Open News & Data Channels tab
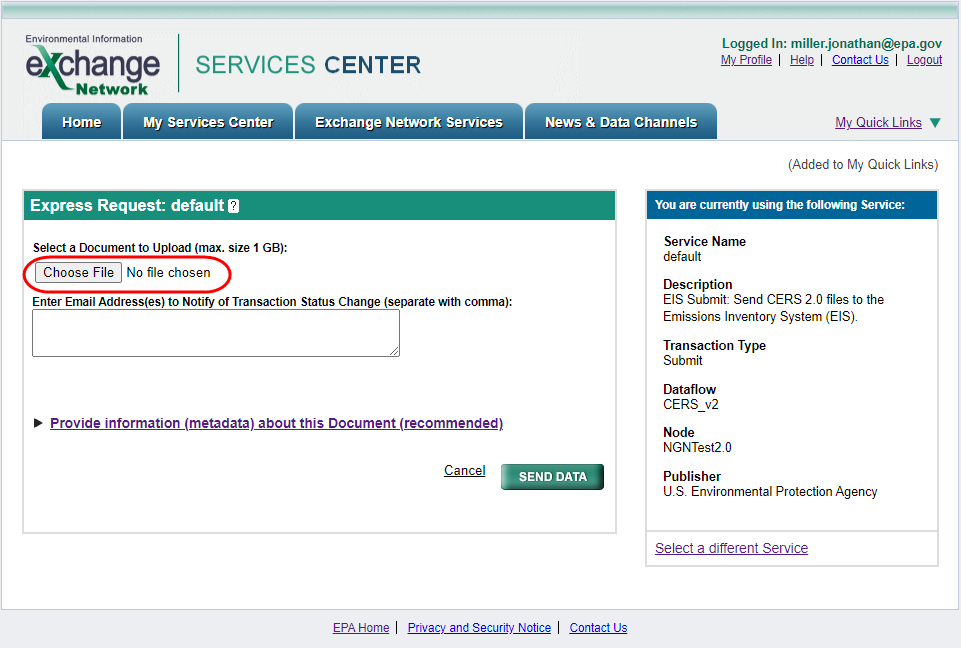This screenshot has height=648, width=961. point(621,122)
